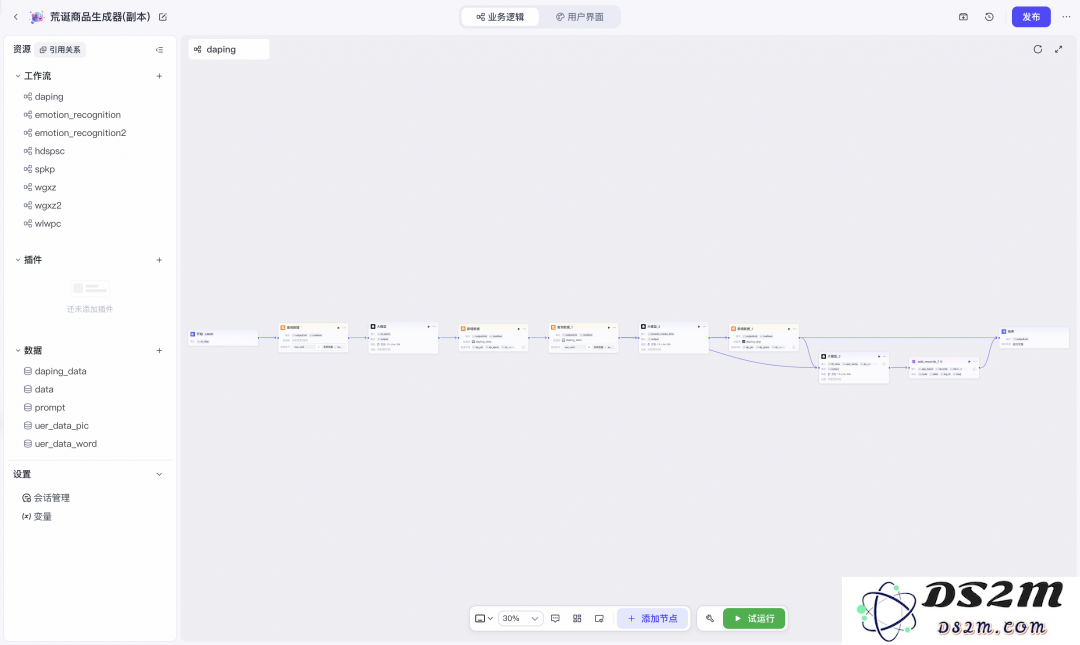
Task: Collapse the 插件 section
Action: [x=18, y=260]
